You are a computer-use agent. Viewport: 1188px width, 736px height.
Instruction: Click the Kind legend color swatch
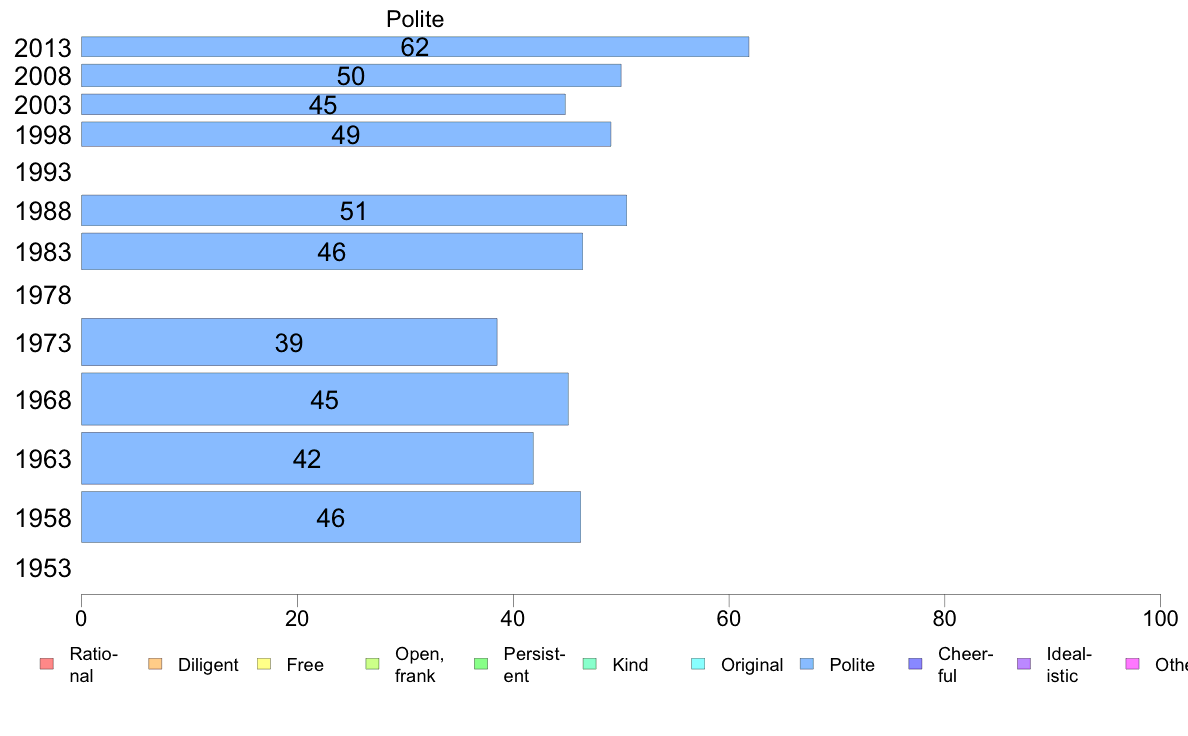click(589, 665)
